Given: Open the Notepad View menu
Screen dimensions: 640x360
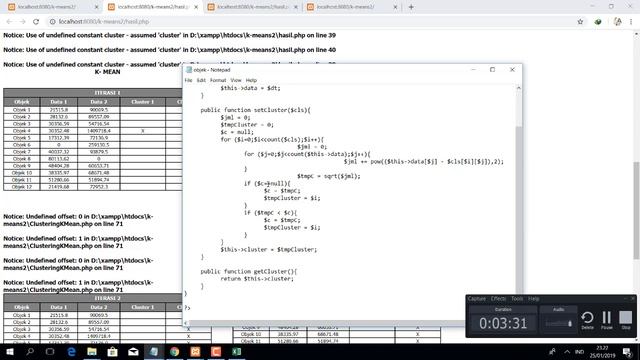Looking at the screenshot, I should 236,80.
